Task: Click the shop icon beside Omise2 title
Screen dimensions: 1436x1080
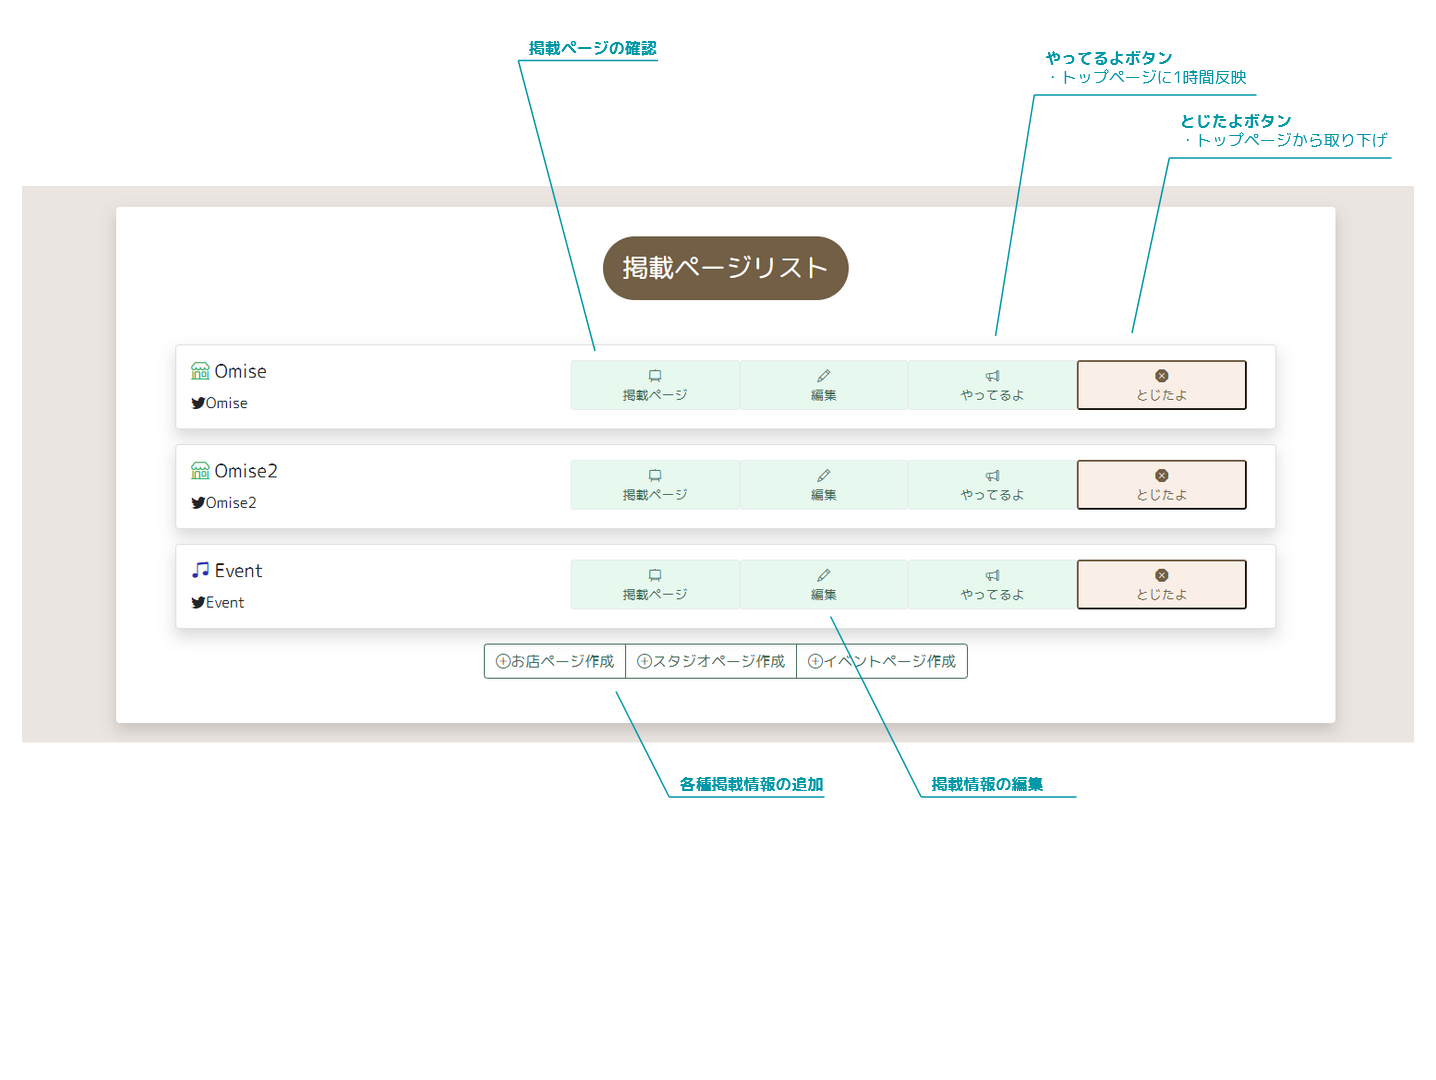Action: tap(200, 471)
